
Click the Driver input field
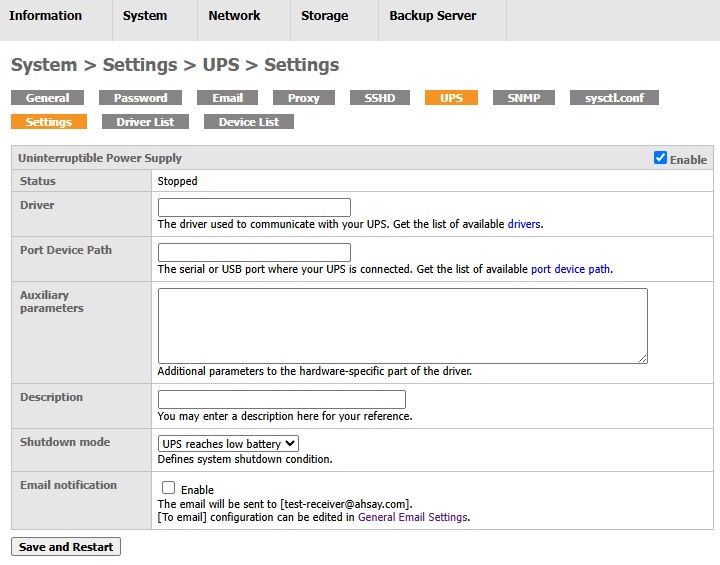pos(254,207)
